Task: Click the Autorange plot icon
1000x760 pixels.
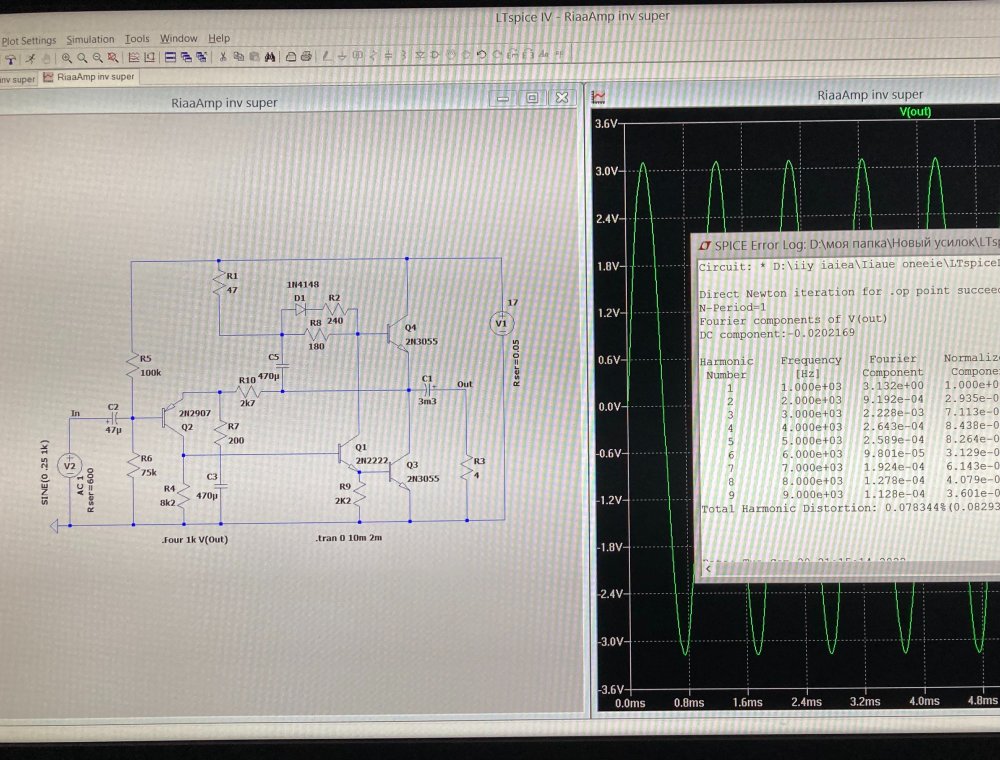Action: (132, 58)
